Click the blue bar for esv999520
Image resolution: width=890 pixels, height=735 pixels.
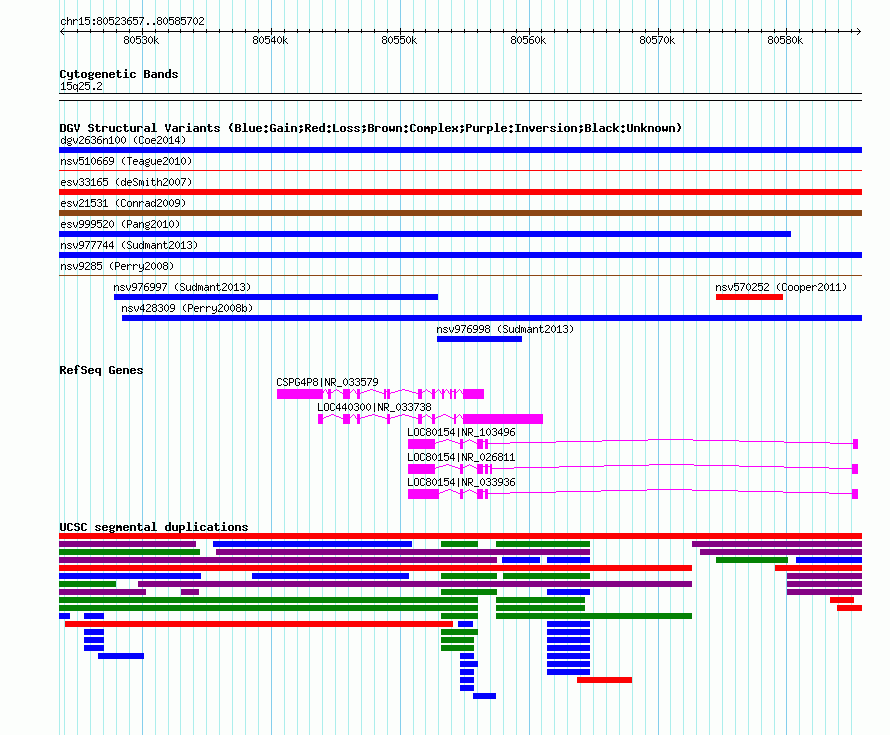tap(425, 234)
